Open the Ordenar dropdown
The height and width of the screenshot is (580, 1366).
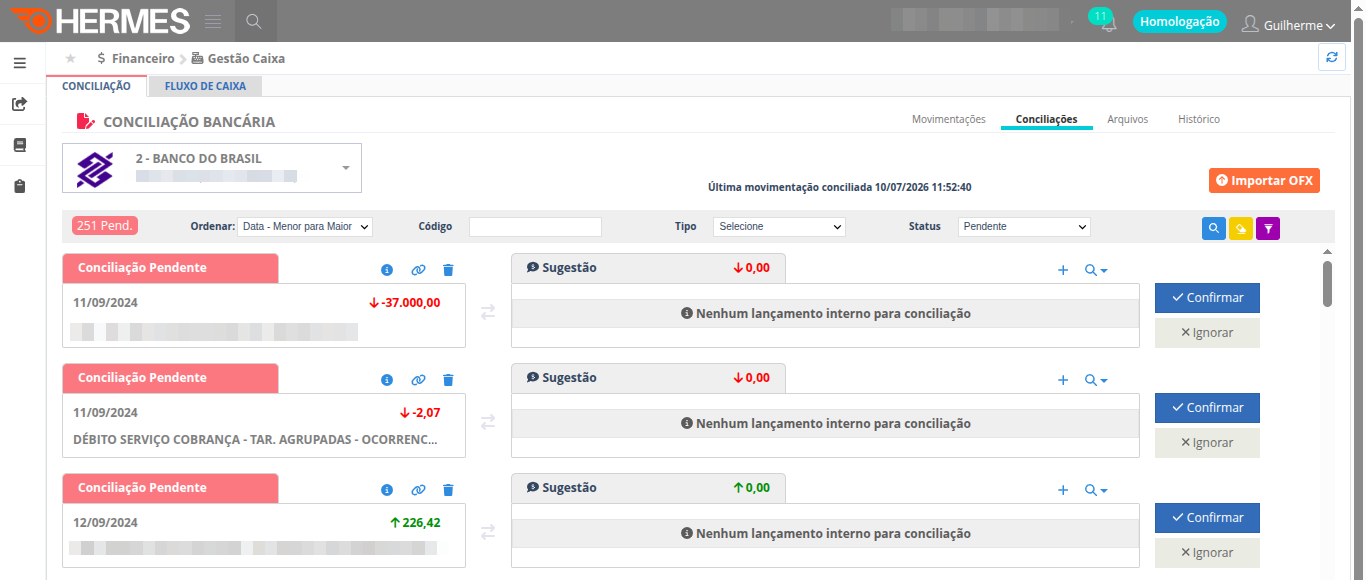[x=305, y=227]
